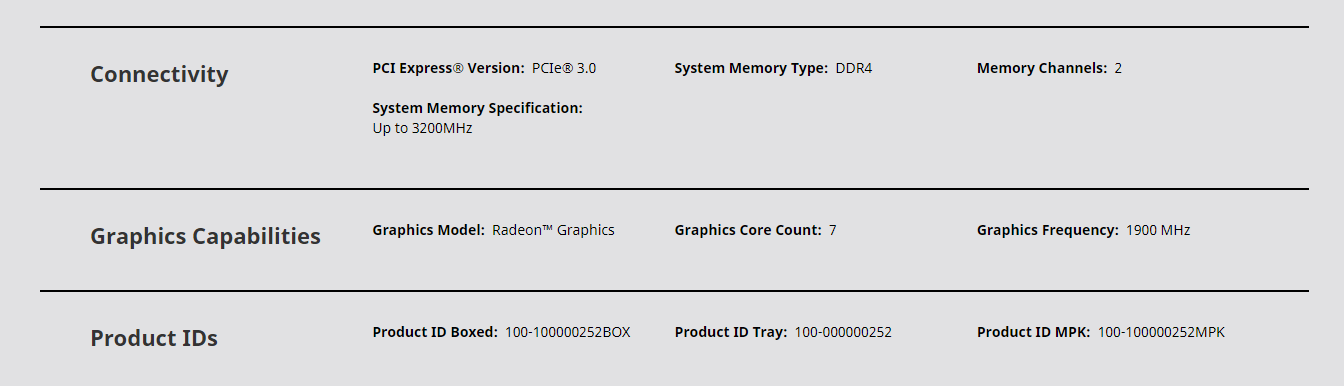Click the Graphics Frequency label
The height and width of the screenshot is (386, 1344).
[x=1048, y=230]
